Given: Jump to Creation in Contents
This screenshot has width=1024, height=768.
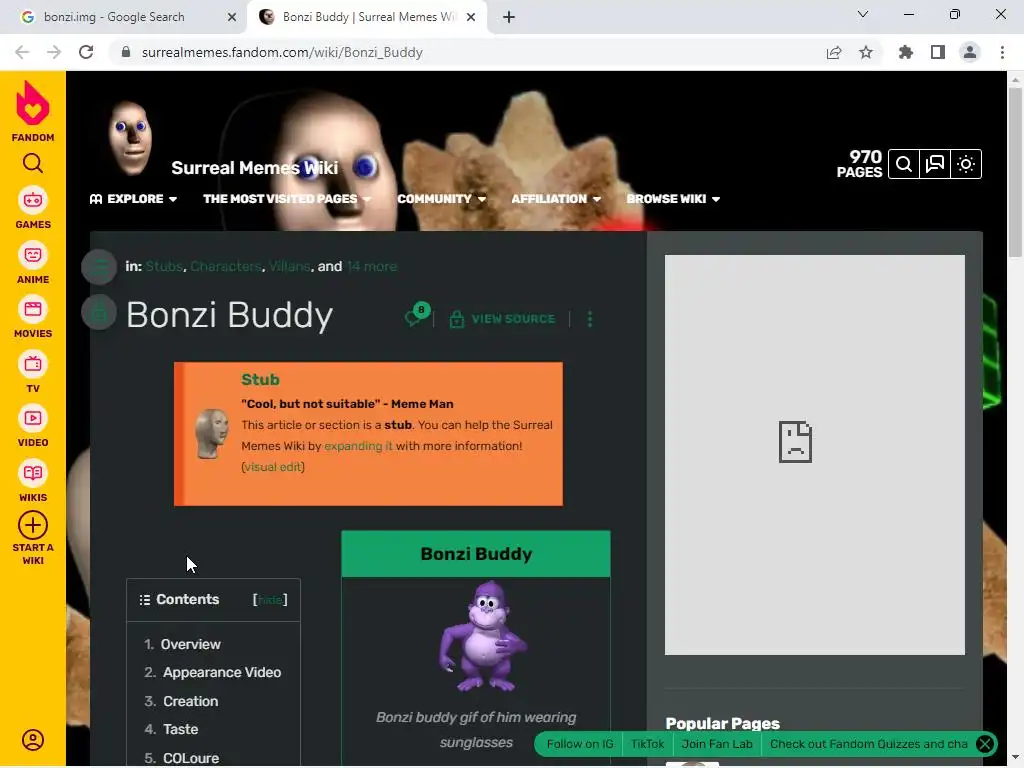Looking at the screenshot, I should pos(191,701).
